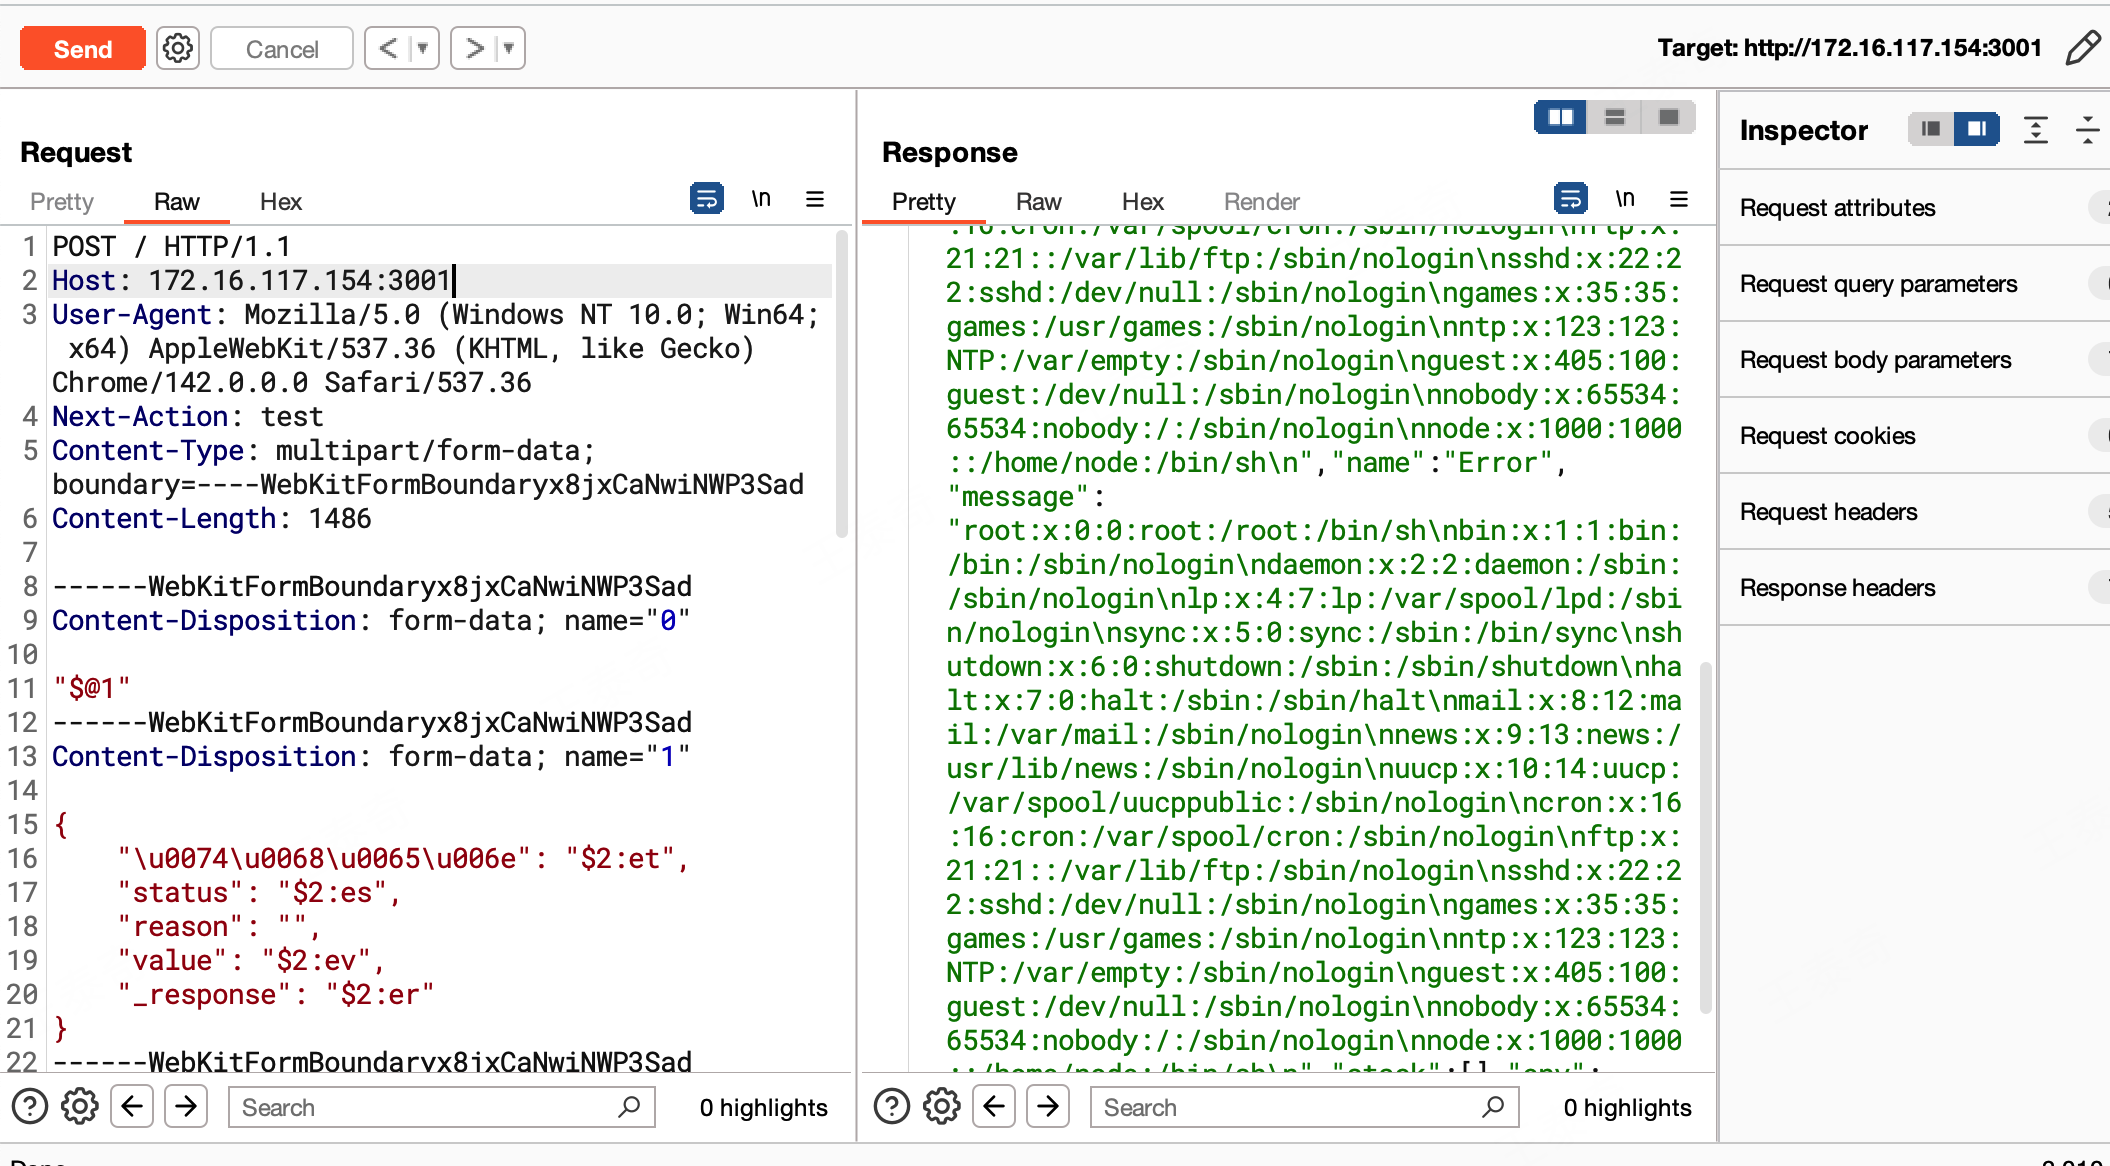The image size is (2110, 1166).
Task: Open history back dropdown arrow
Action: pos(423,48)
